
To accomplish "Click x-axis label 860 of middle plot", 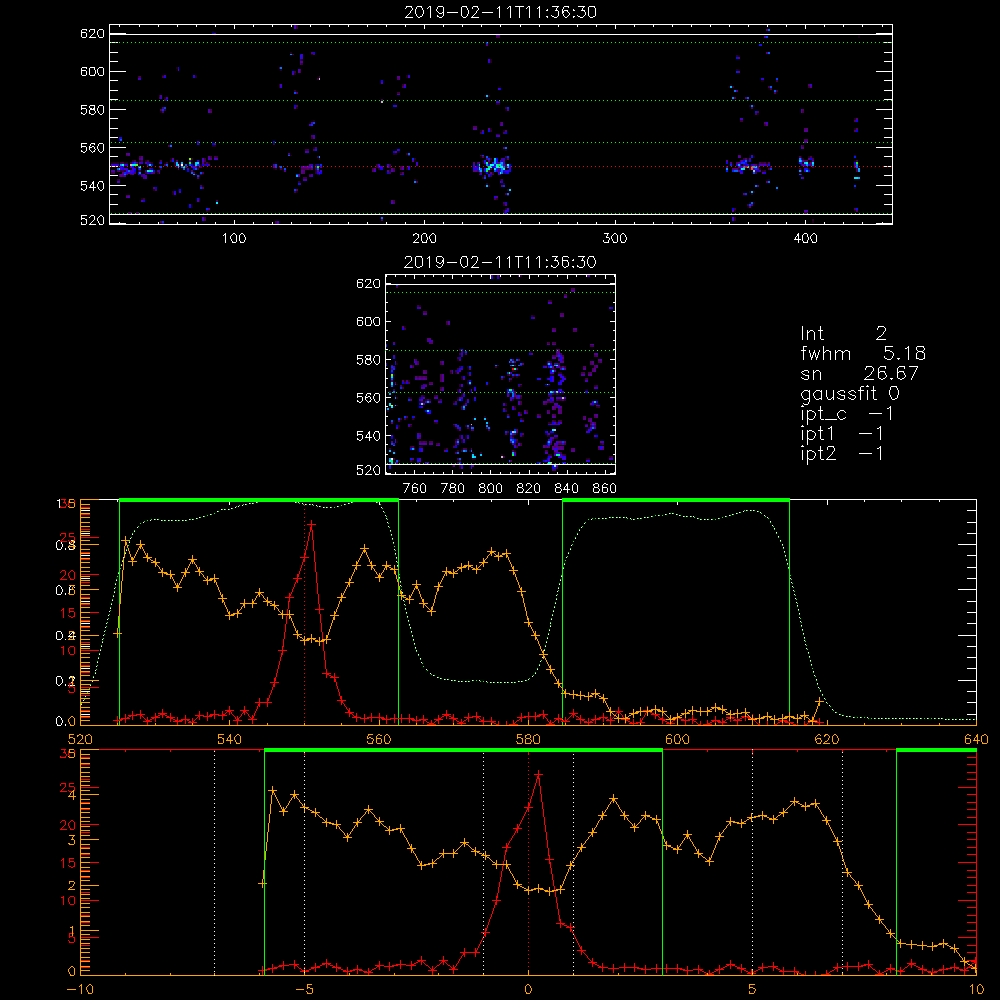I will [605, 489].
